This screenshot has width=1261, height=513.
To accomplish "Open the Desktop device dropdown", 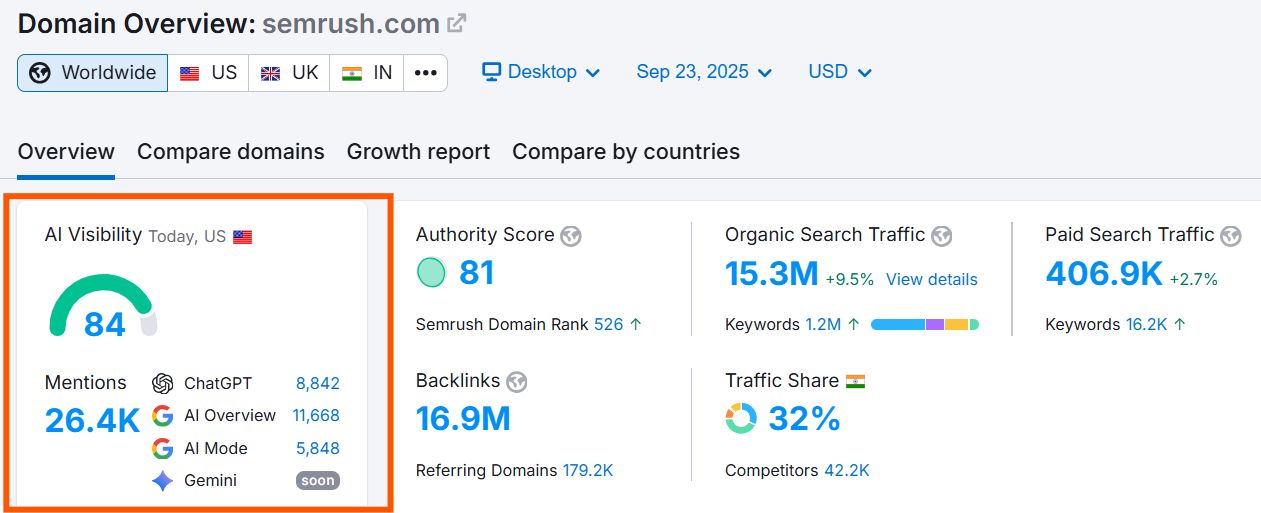I will (x=541, y=72).
